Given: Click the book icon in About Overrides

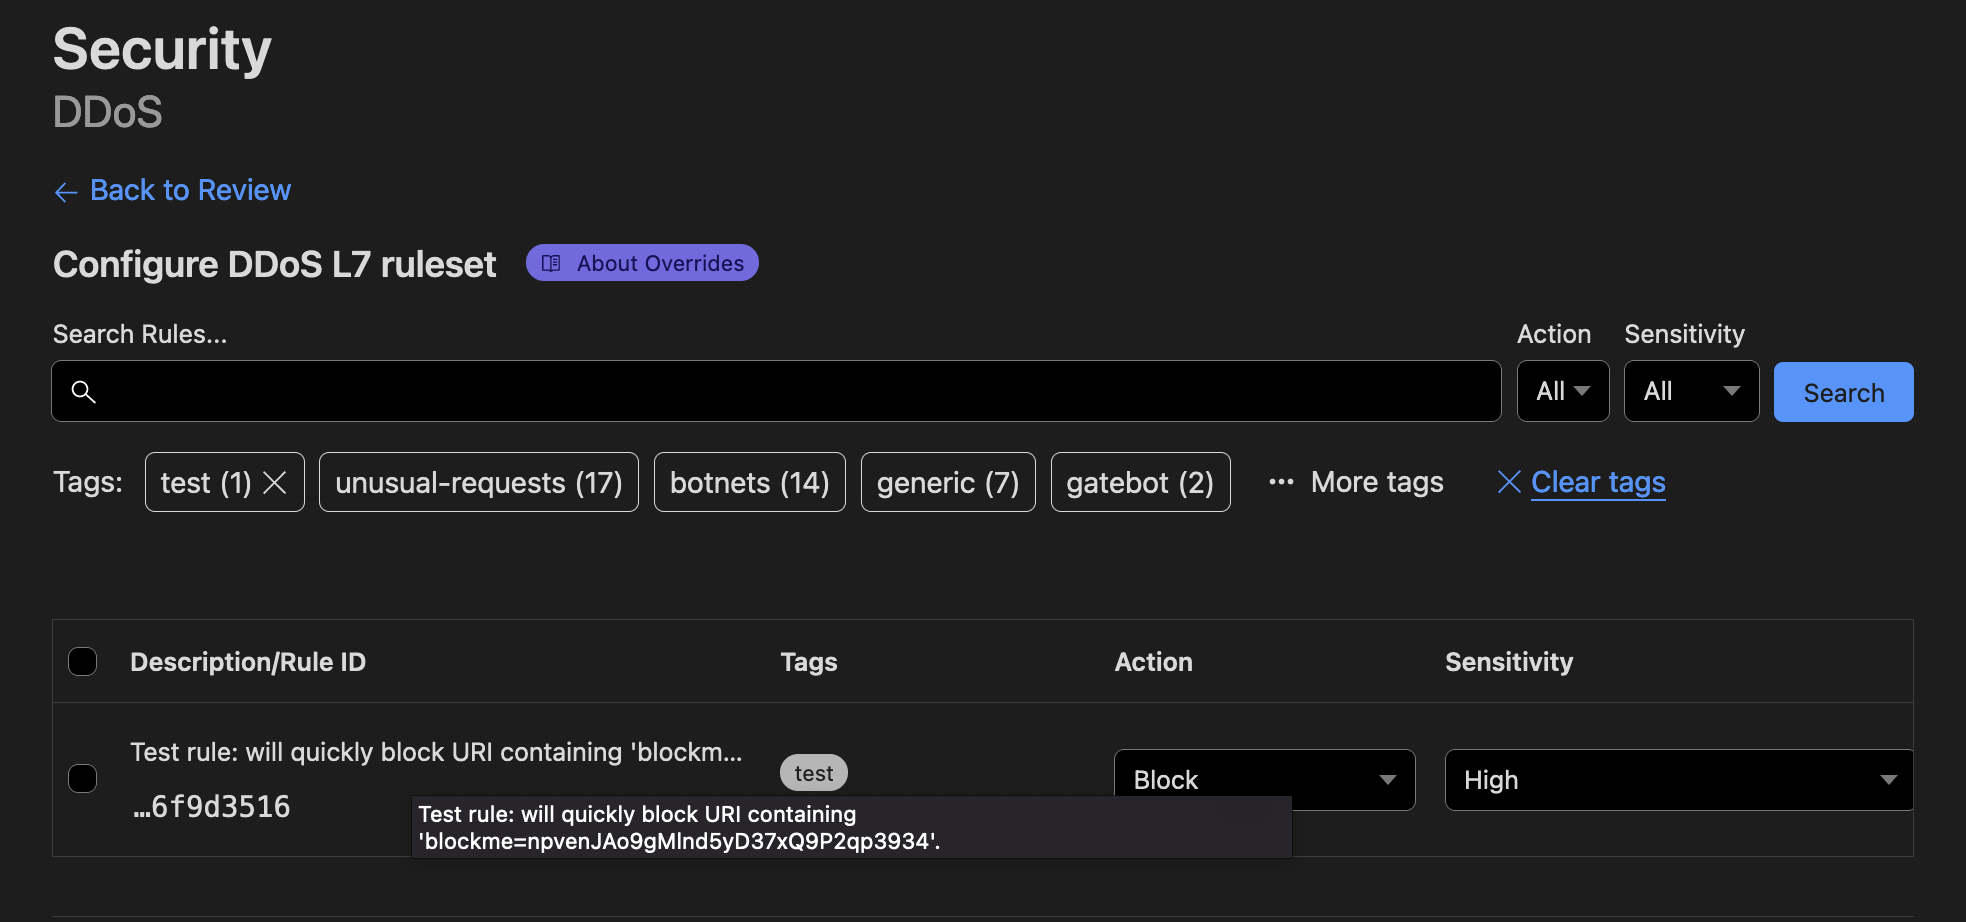Looking at the screenshot, I should 551,263.
